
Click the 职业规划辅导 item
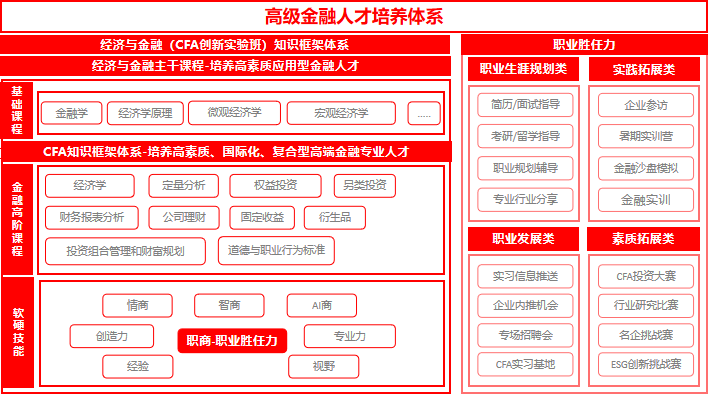(525, 168)
